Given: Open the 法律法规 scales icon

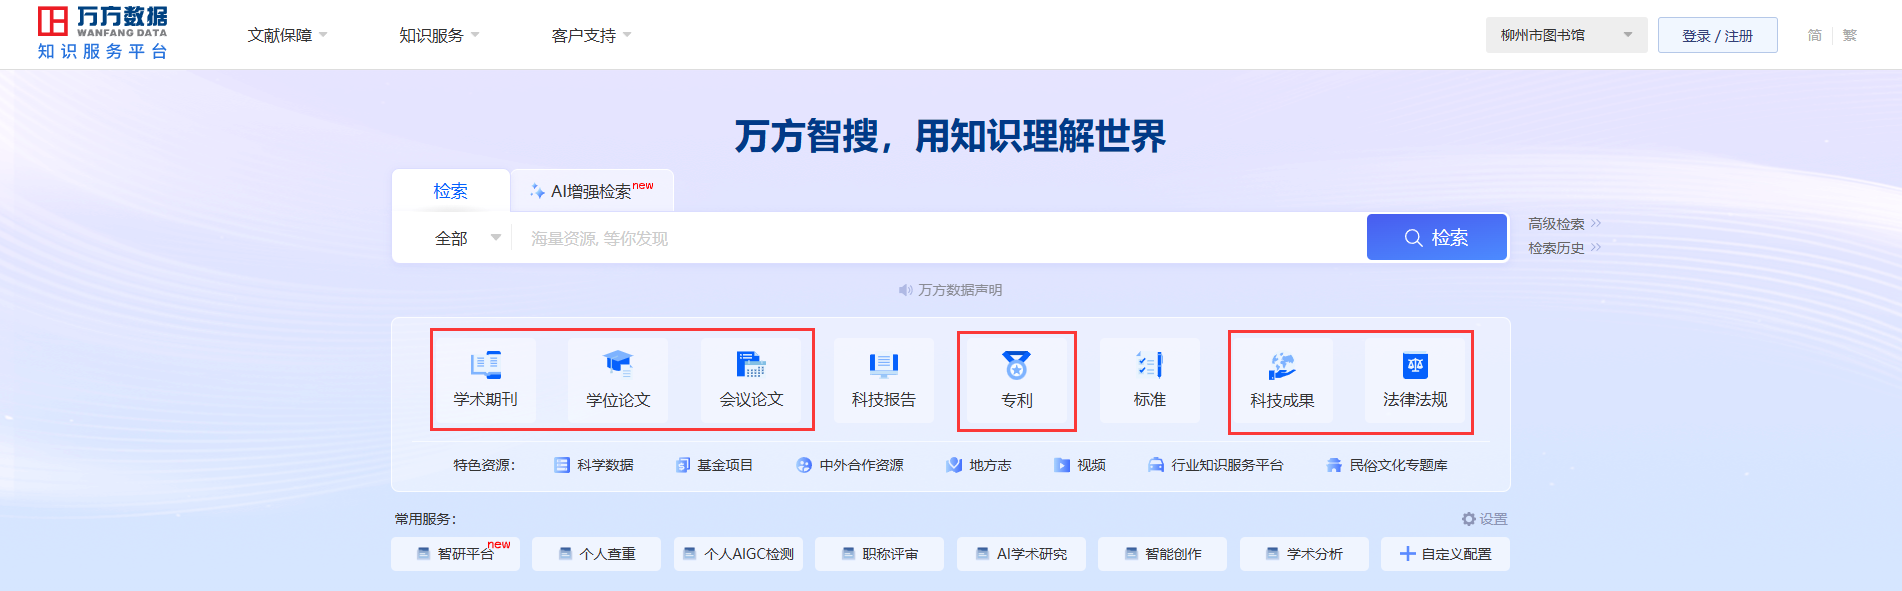Looking at the screenshot, I should click(1415, 365).
